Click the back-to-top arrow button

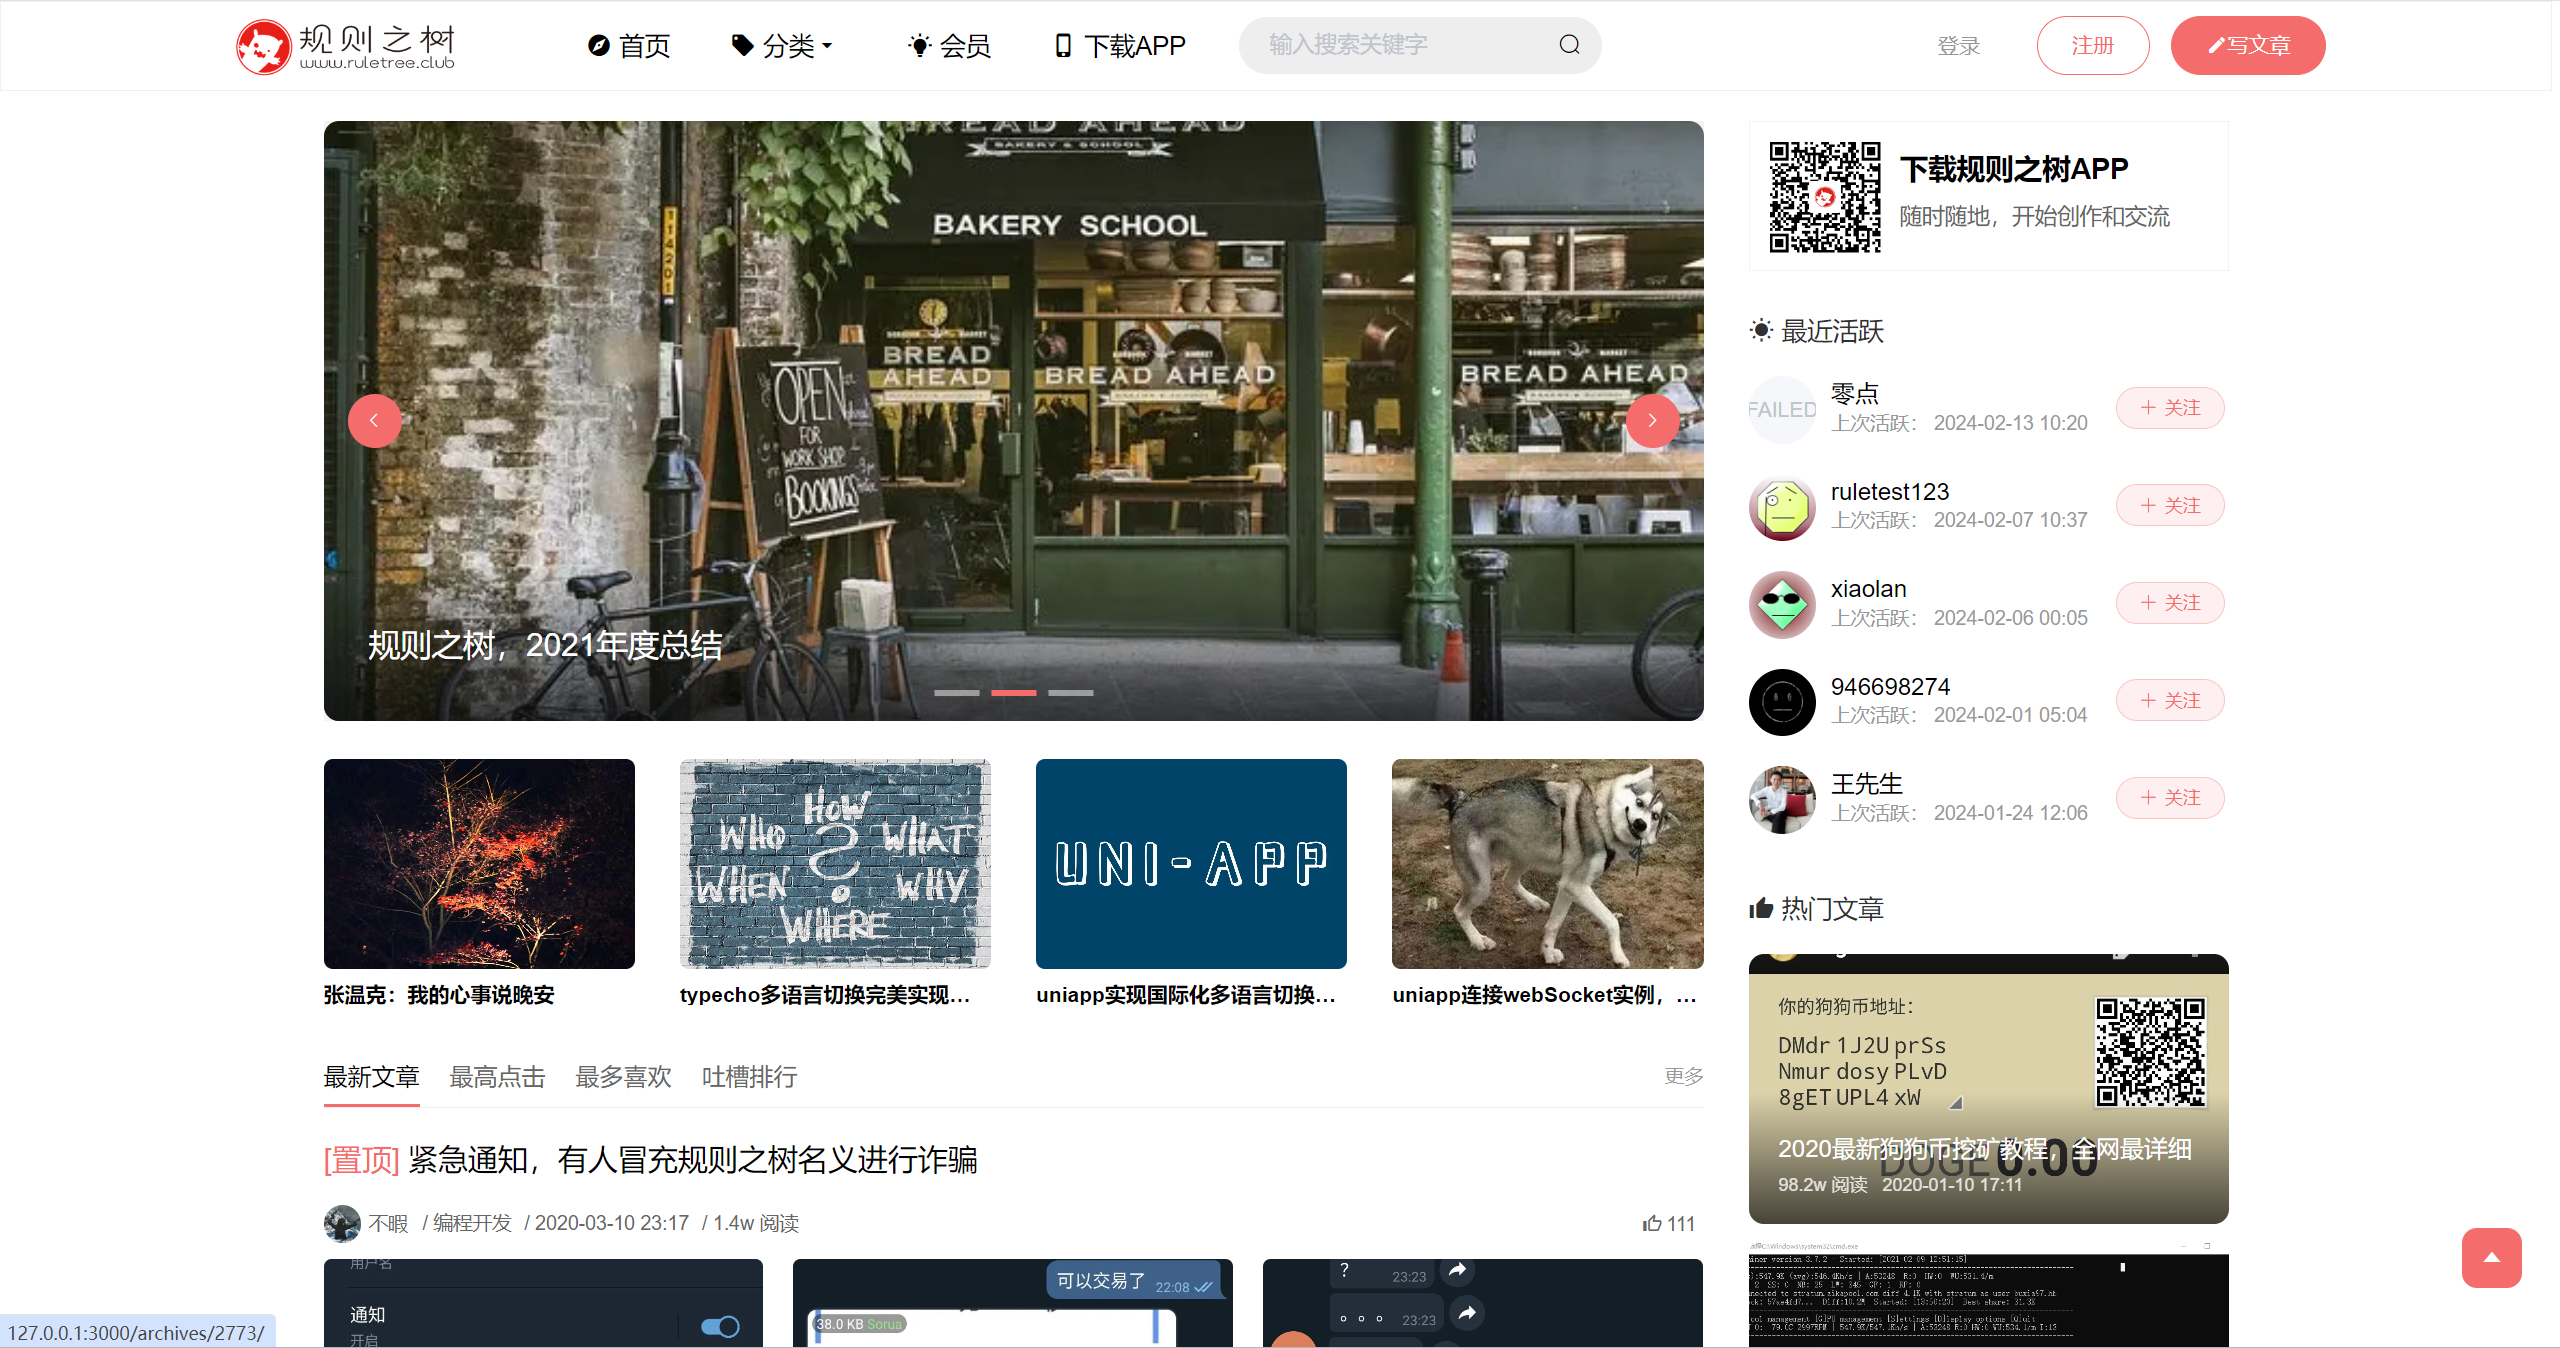pos(2491,1258)
